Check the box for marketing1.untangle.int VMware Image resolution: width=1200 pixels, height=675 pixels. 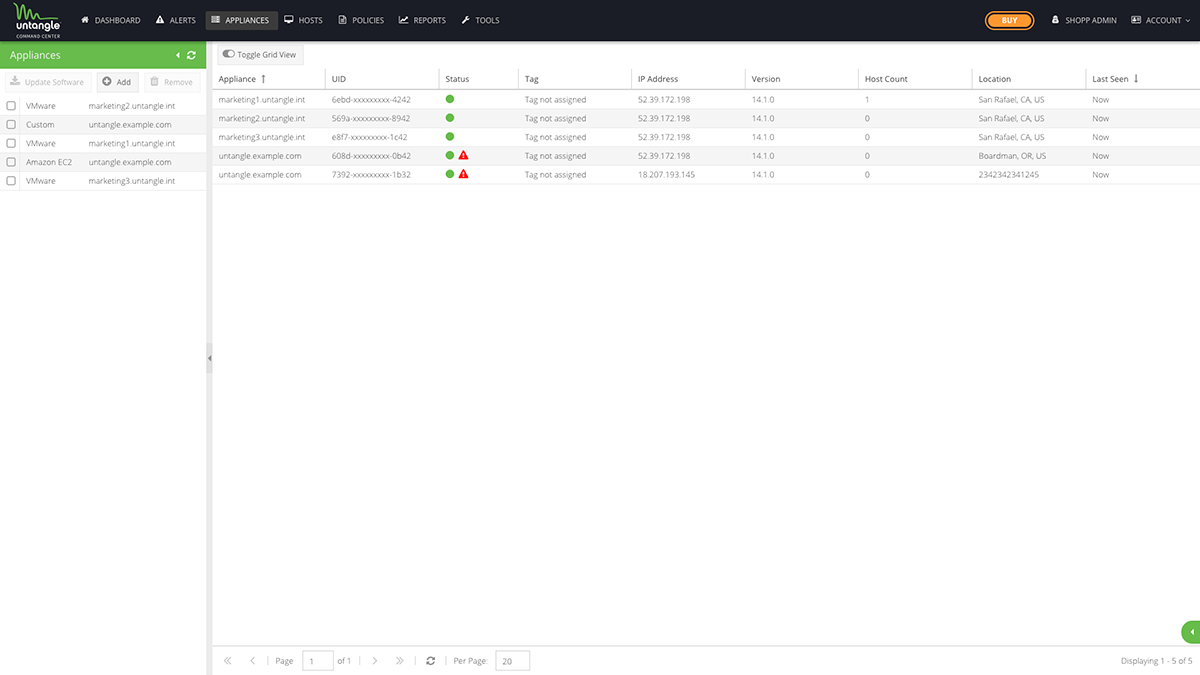click(x=11, y=144)
